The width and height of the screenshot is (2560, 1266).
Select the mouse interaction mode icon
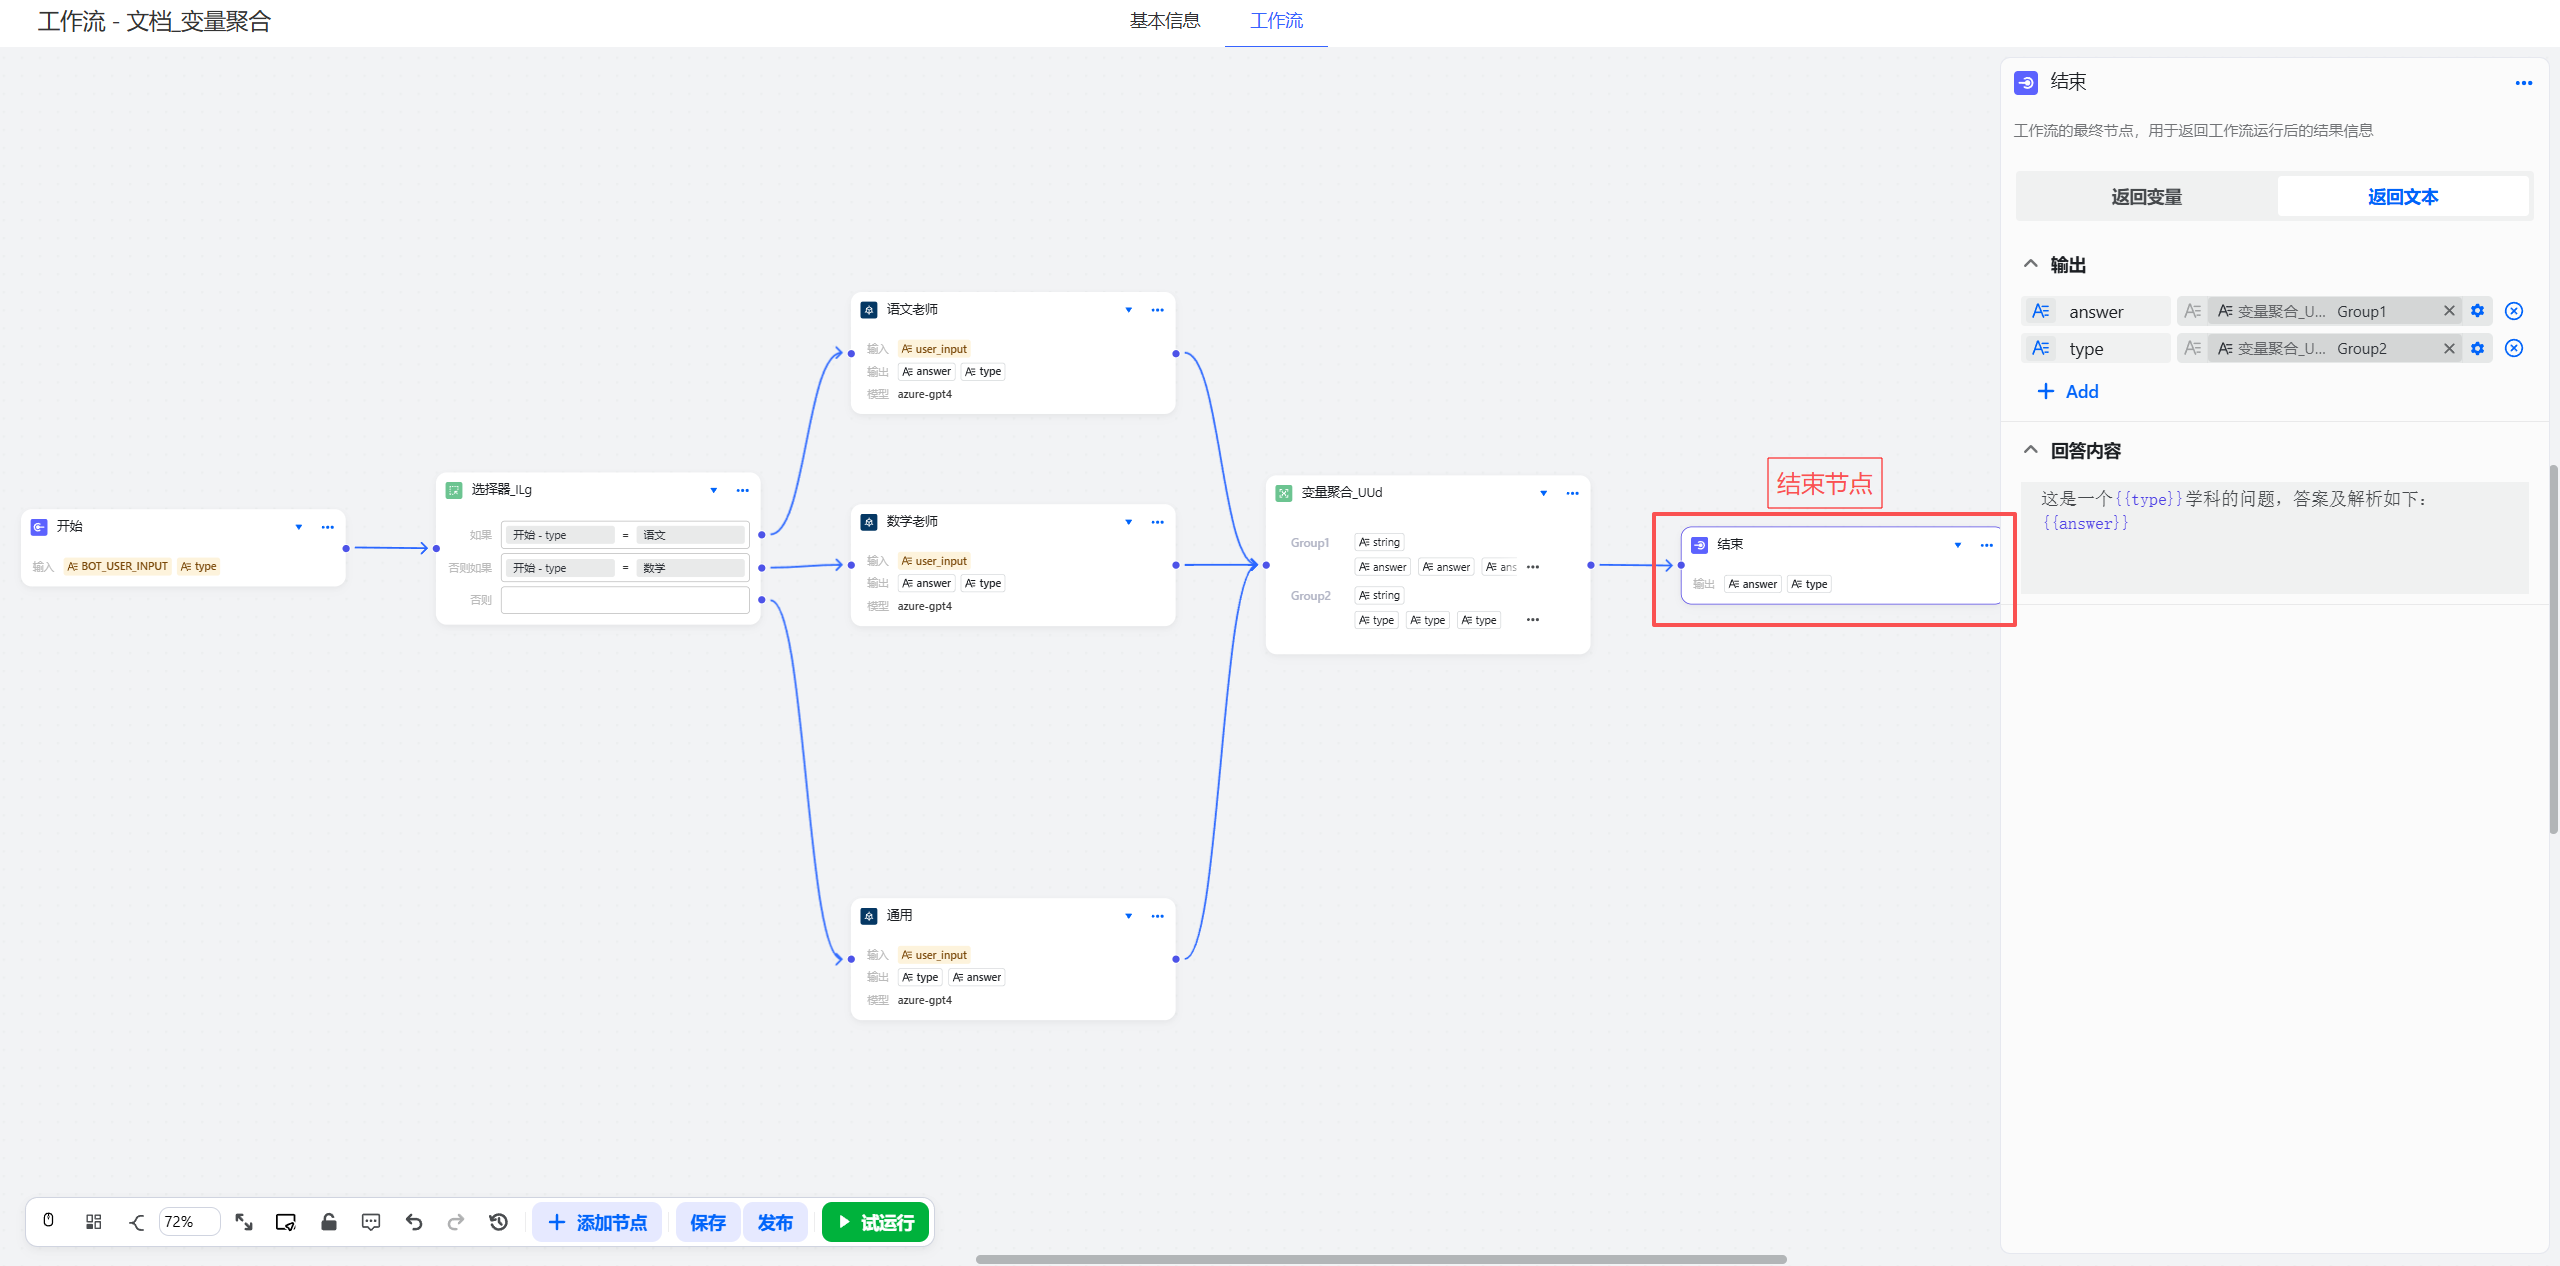tap(48, 1221)
